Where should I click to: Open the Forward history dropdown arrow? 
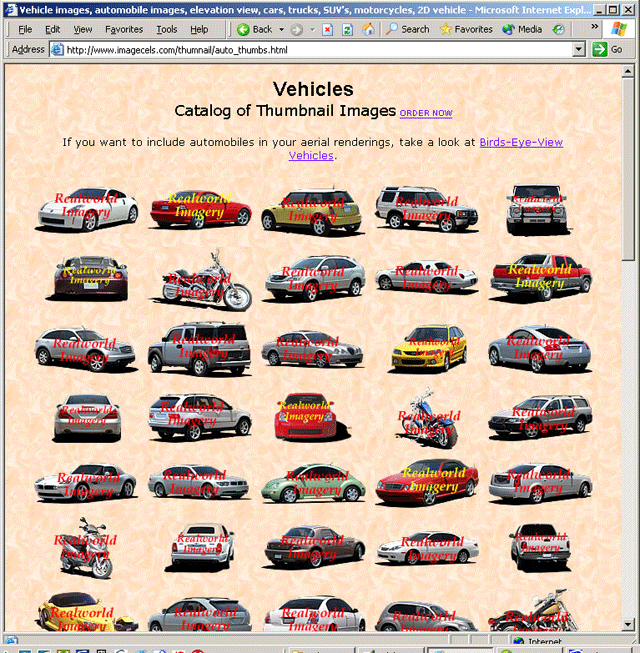coord(312,30)
